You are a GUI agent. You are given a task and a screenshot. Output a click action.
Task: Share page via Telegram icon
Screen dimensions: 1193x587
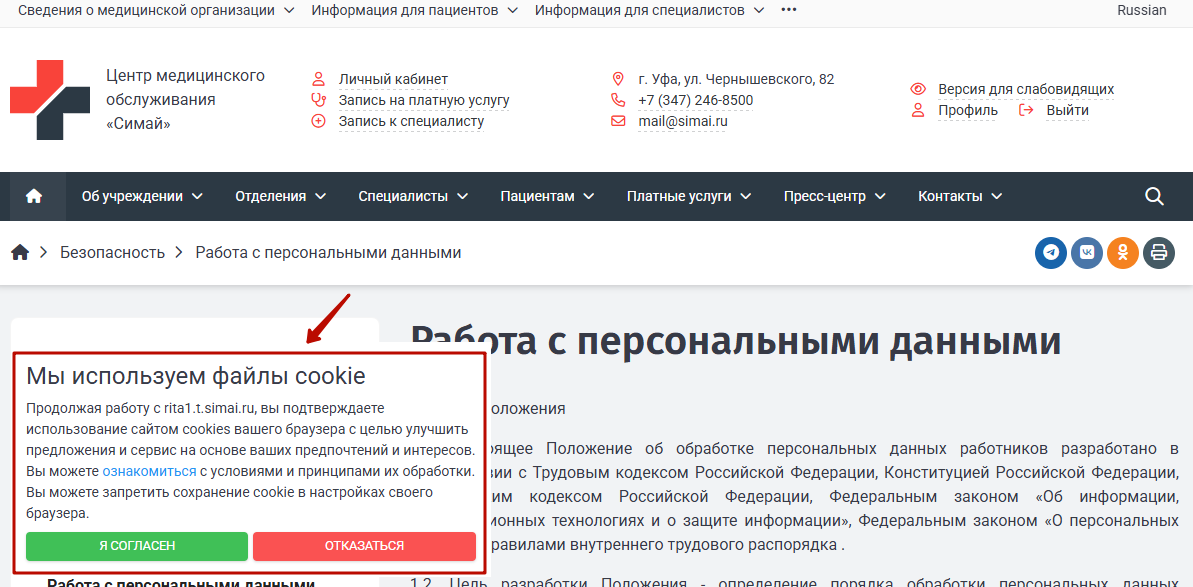[x=1051, y=252]
